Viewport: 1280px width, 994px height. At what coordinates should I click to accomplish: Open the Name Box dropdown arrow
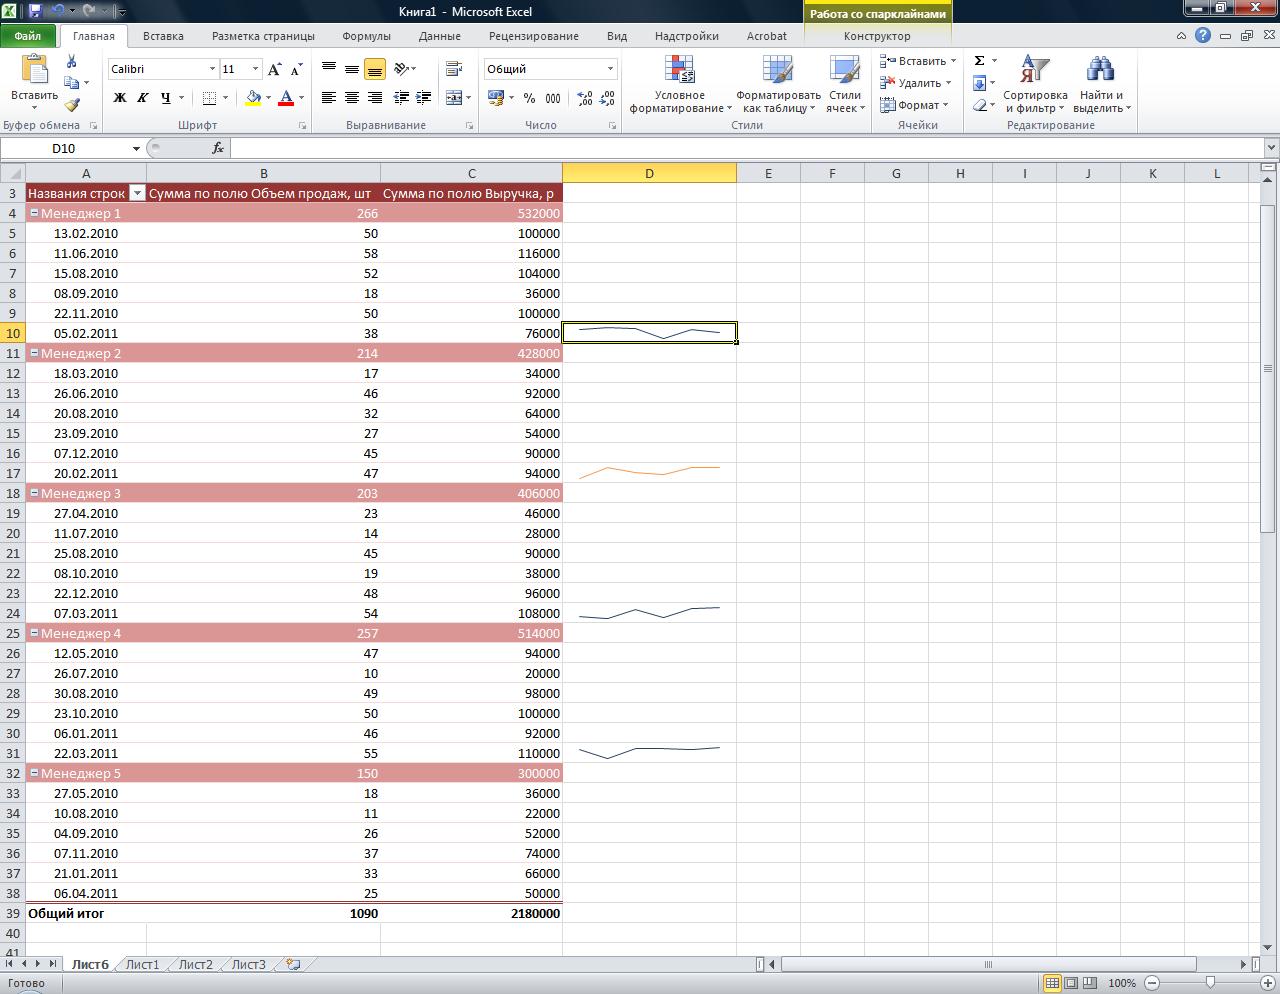[136, 148]
